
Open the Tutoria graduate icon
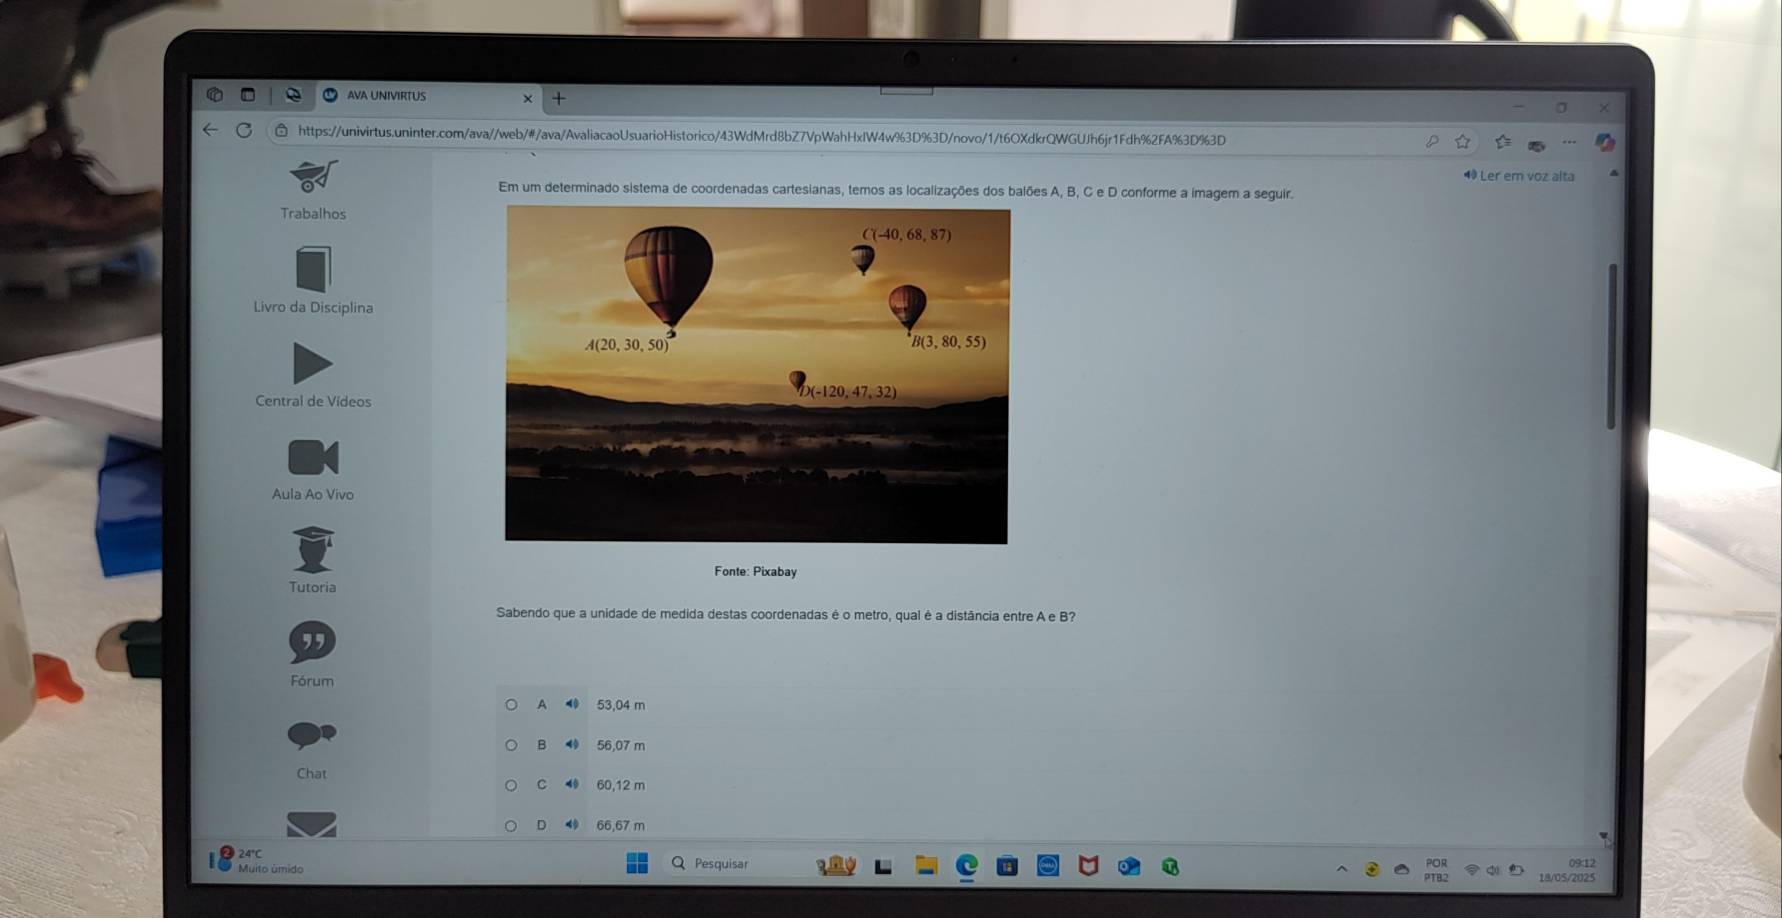click(313, 549)
